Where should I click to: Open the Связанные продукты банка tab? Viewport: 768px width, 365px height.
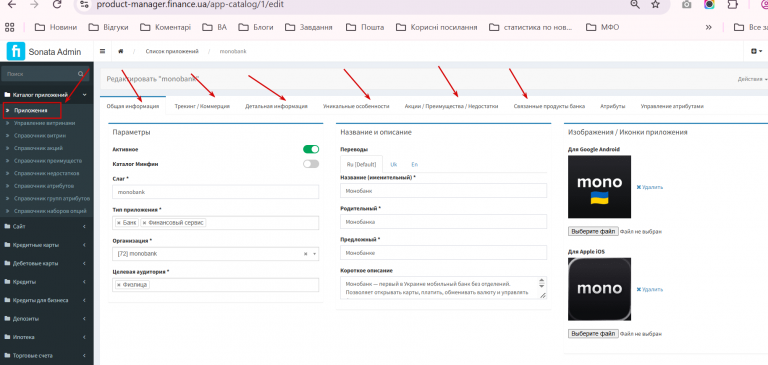pyautogui.click(x=549, y=106)
